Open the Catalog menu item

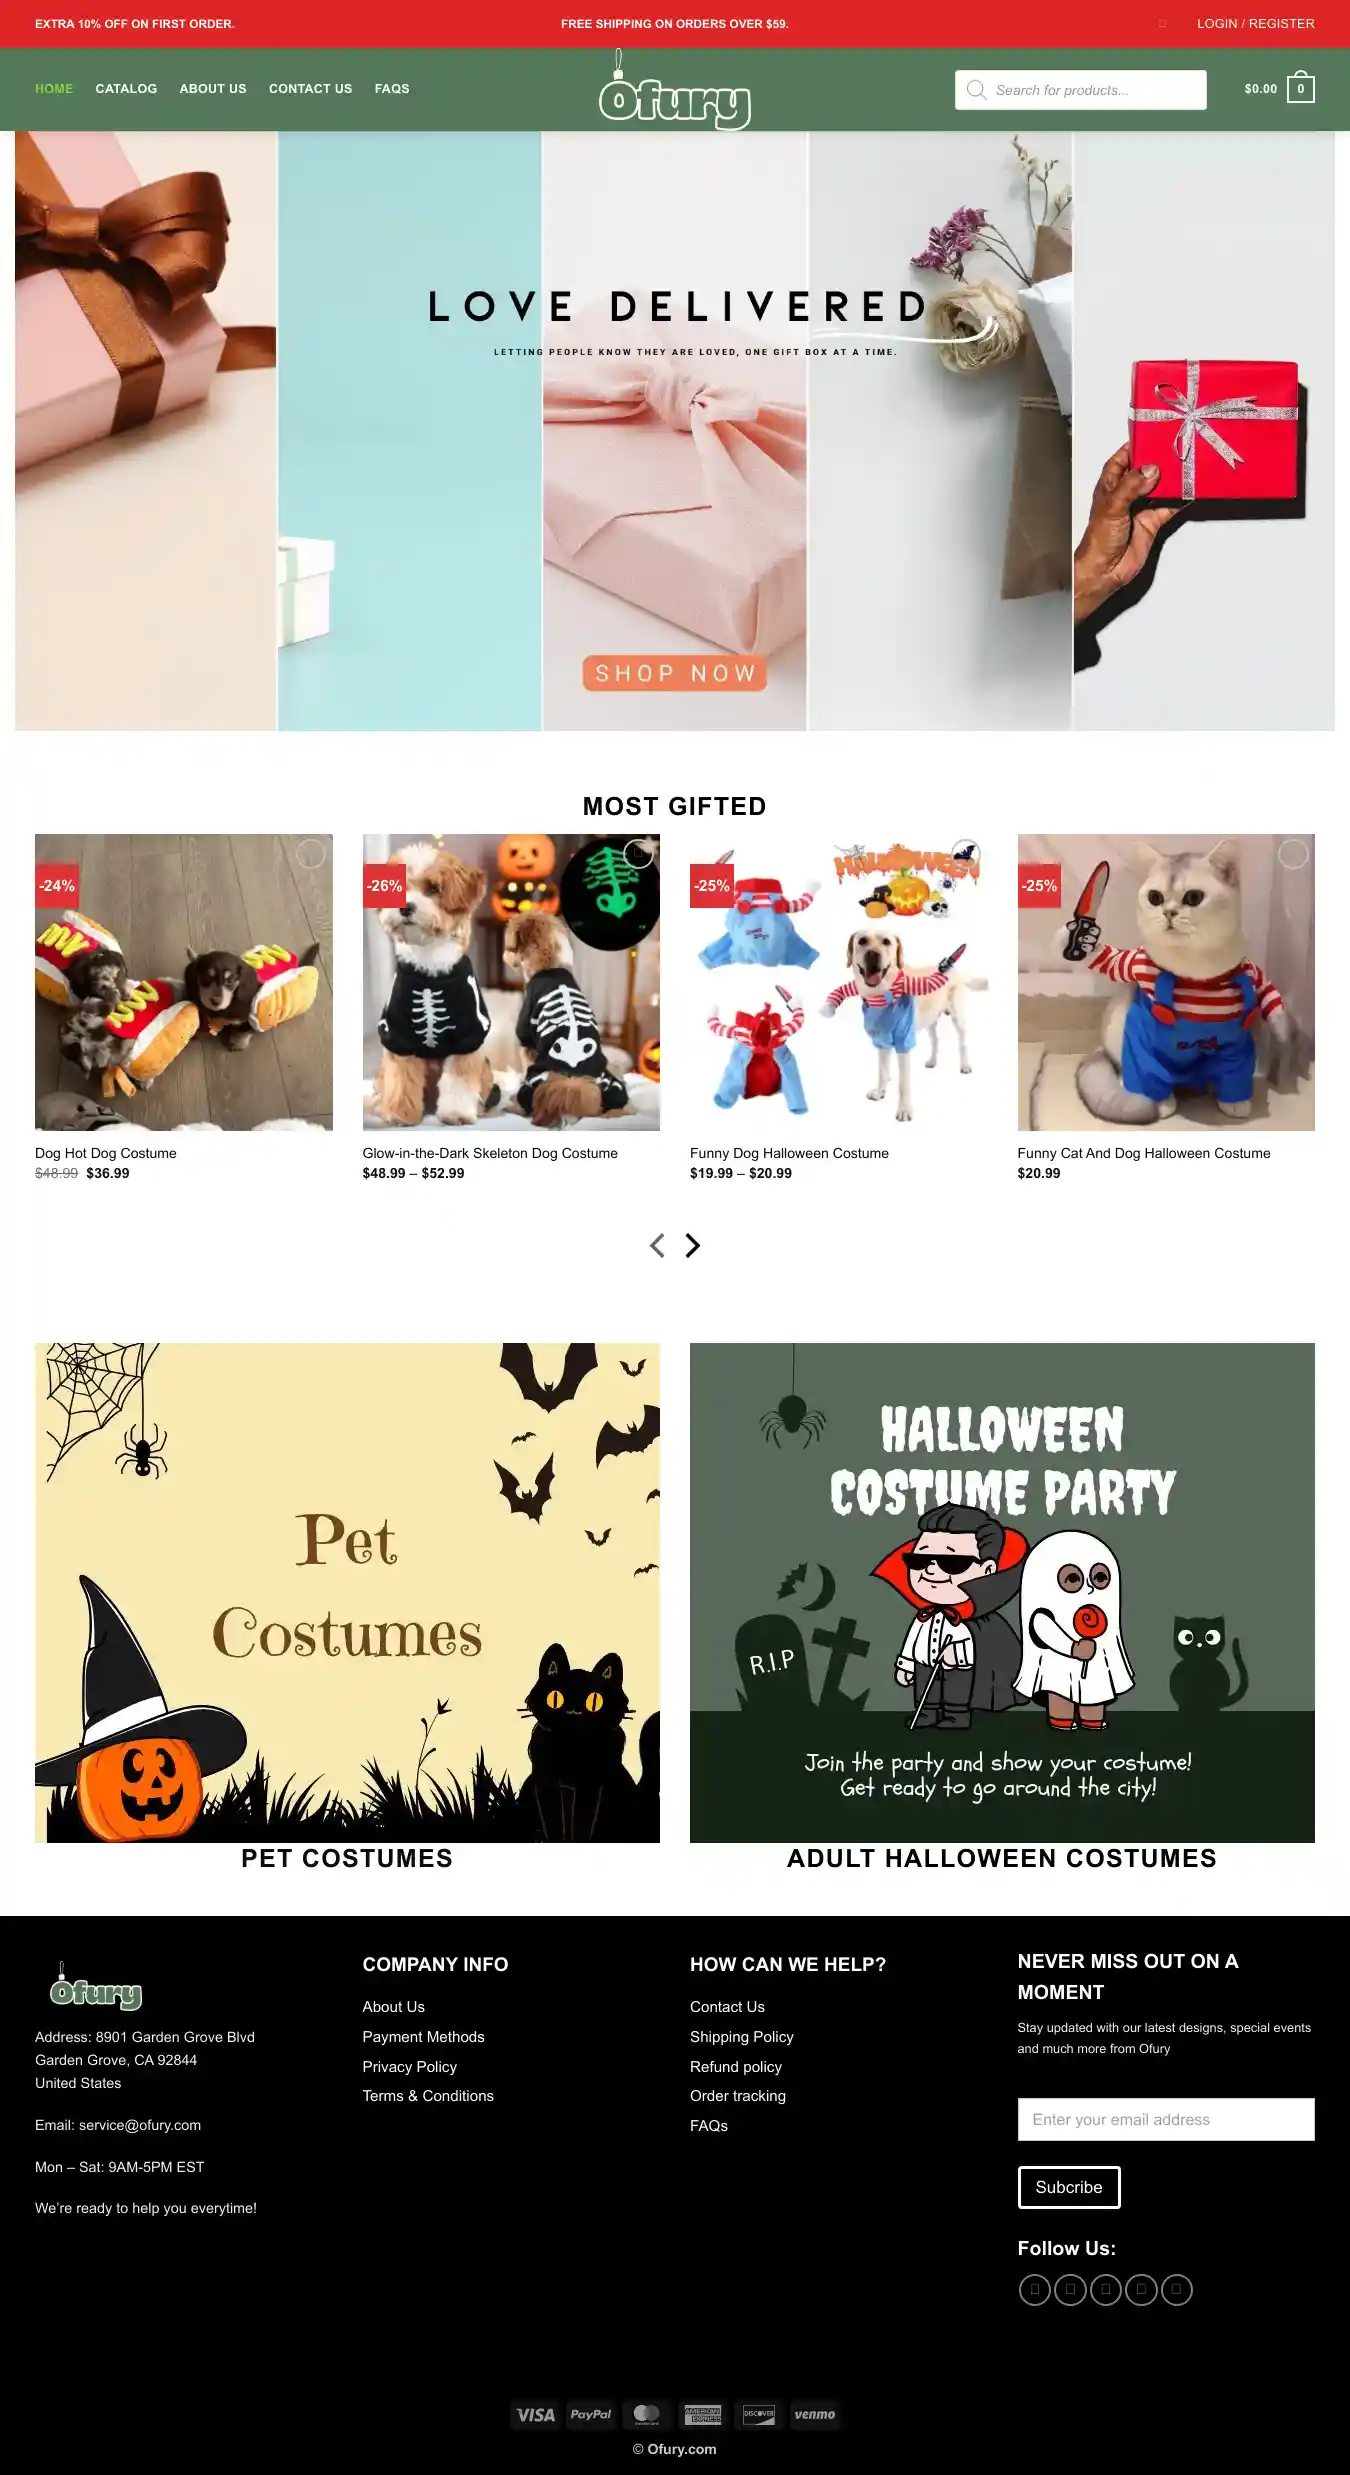tap(126, 89)
